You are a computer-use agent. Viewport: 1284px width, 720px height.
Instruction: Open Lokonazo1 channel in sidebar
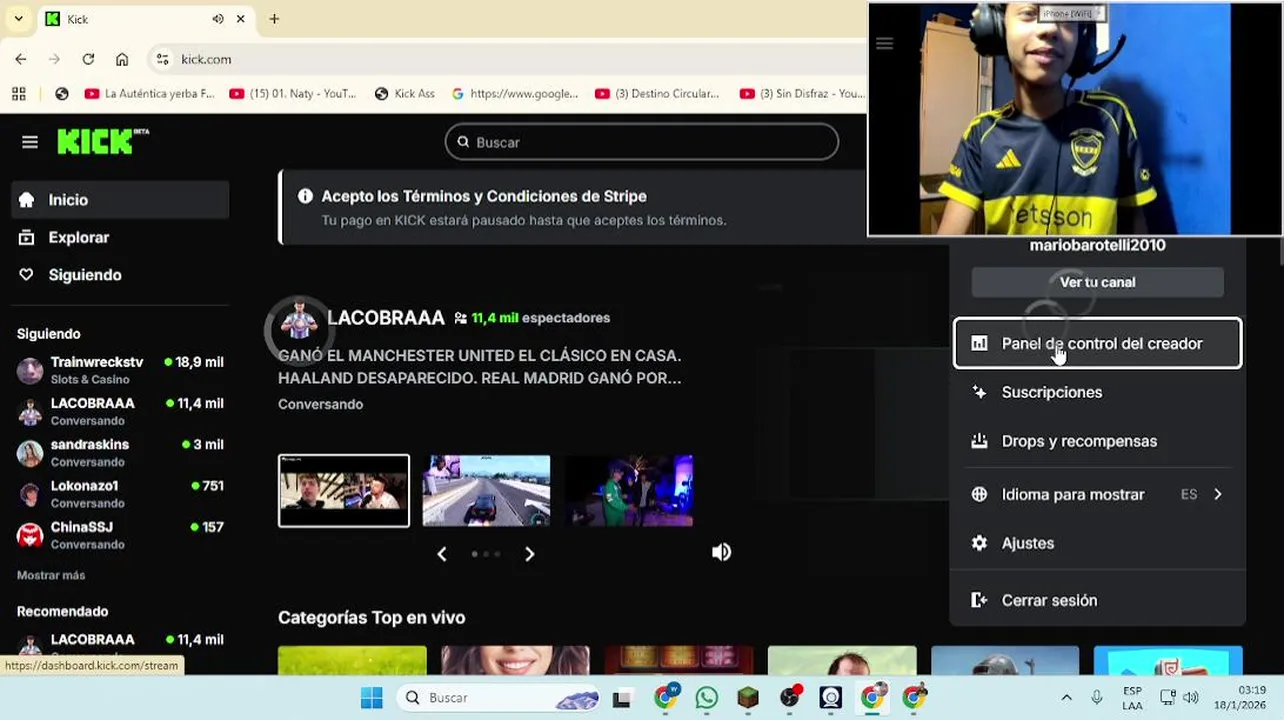coord(120,493)
